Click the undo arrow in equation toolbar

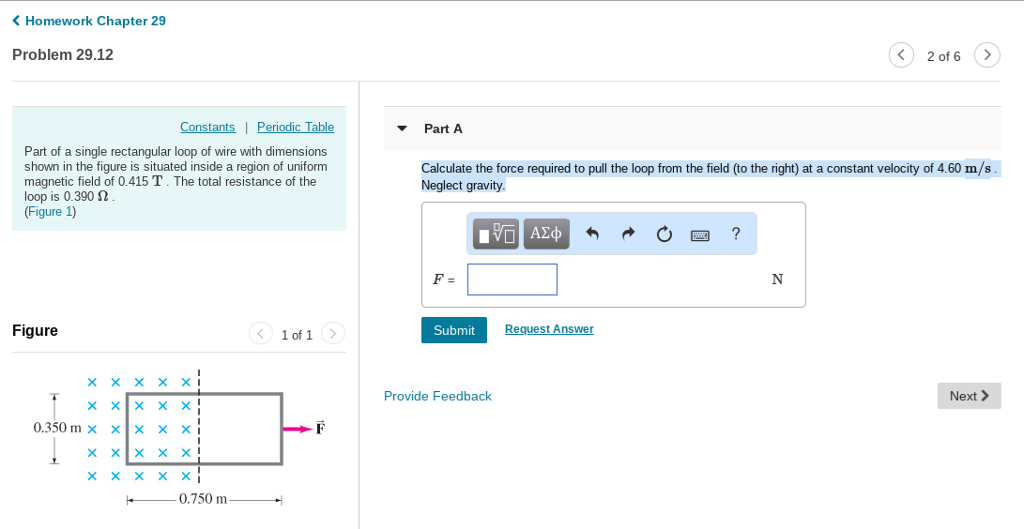[592, 234]
